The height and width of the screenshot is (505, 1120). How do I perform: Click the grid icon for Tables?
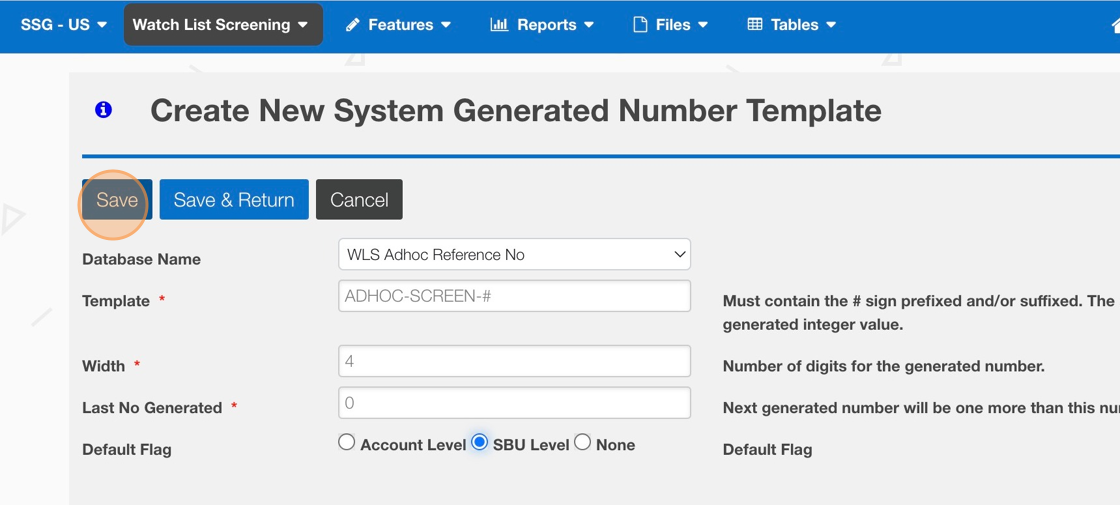[x=755, y=25]
